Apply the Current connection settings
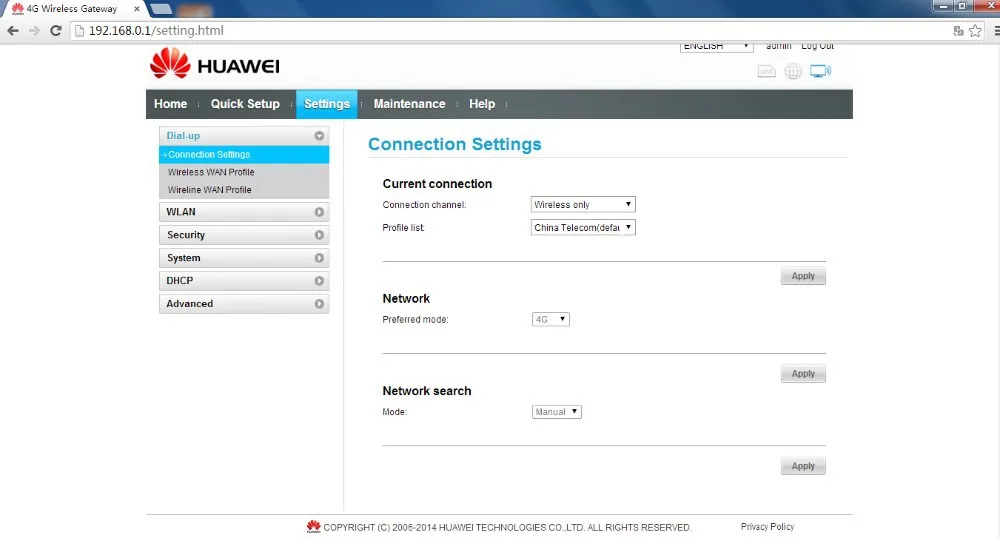The height and width of the screenshot is (538, 1000). [x=803, y=276]
